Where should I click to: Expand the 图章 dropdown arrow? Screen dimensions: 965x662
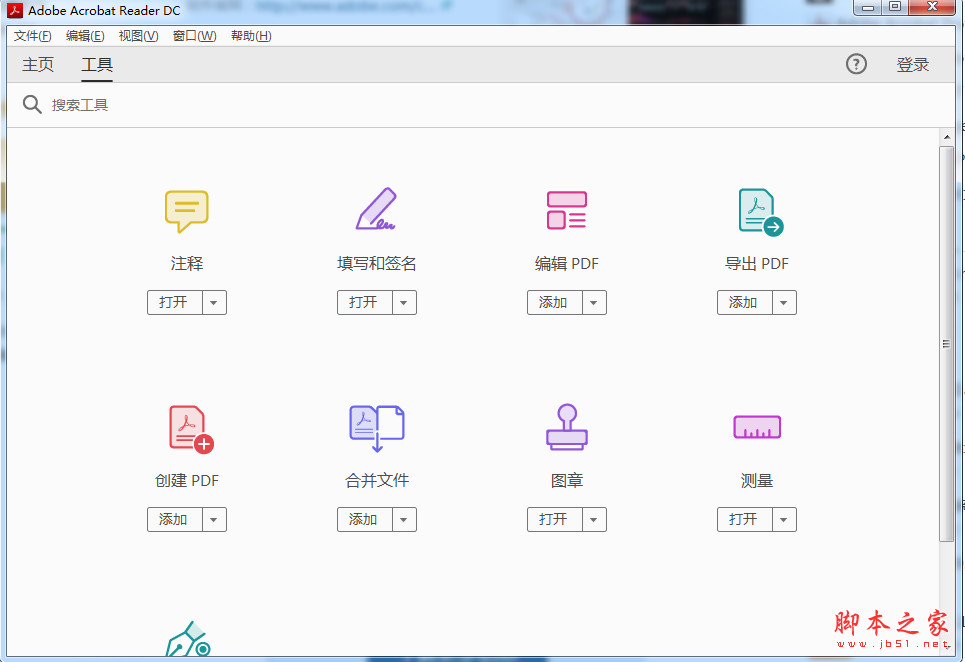(x=595, y=520)
